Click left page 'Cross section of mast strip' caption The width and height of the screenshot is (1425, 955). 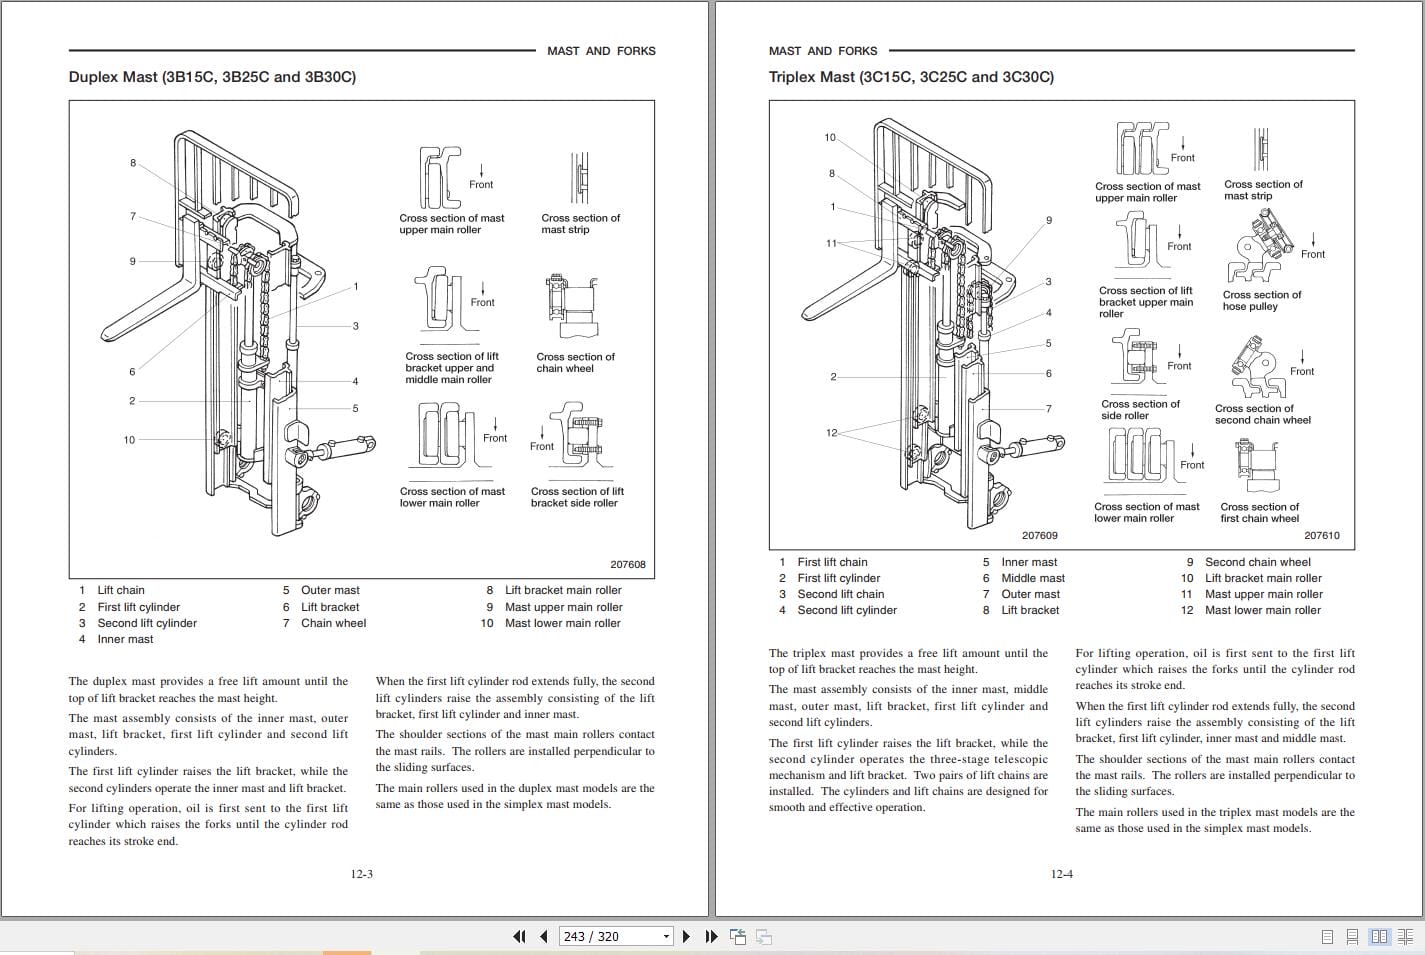580,224
